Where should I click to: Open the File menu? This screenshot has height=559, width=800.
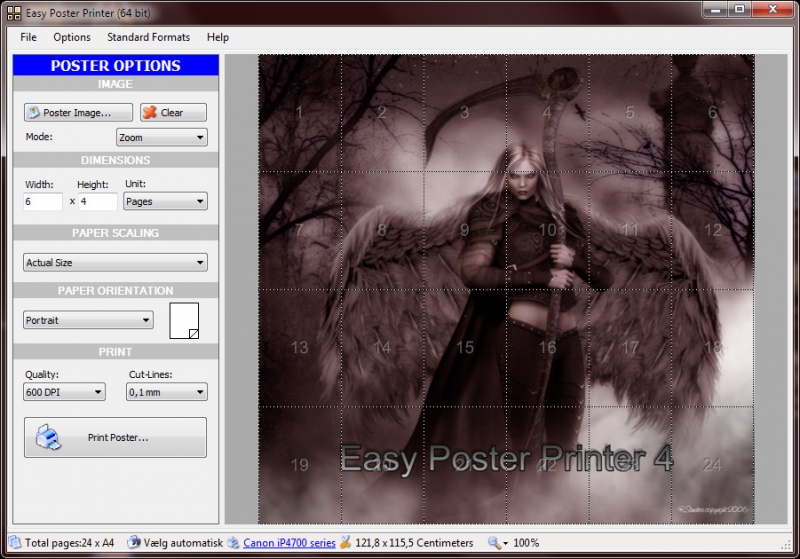coord(28,37)
